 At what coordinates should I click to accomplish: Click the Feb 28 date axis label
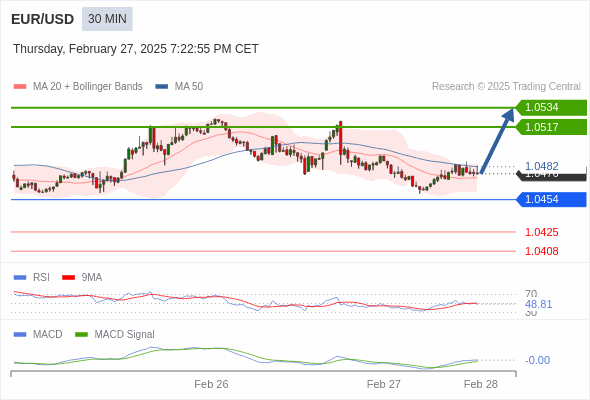[481, 384]
